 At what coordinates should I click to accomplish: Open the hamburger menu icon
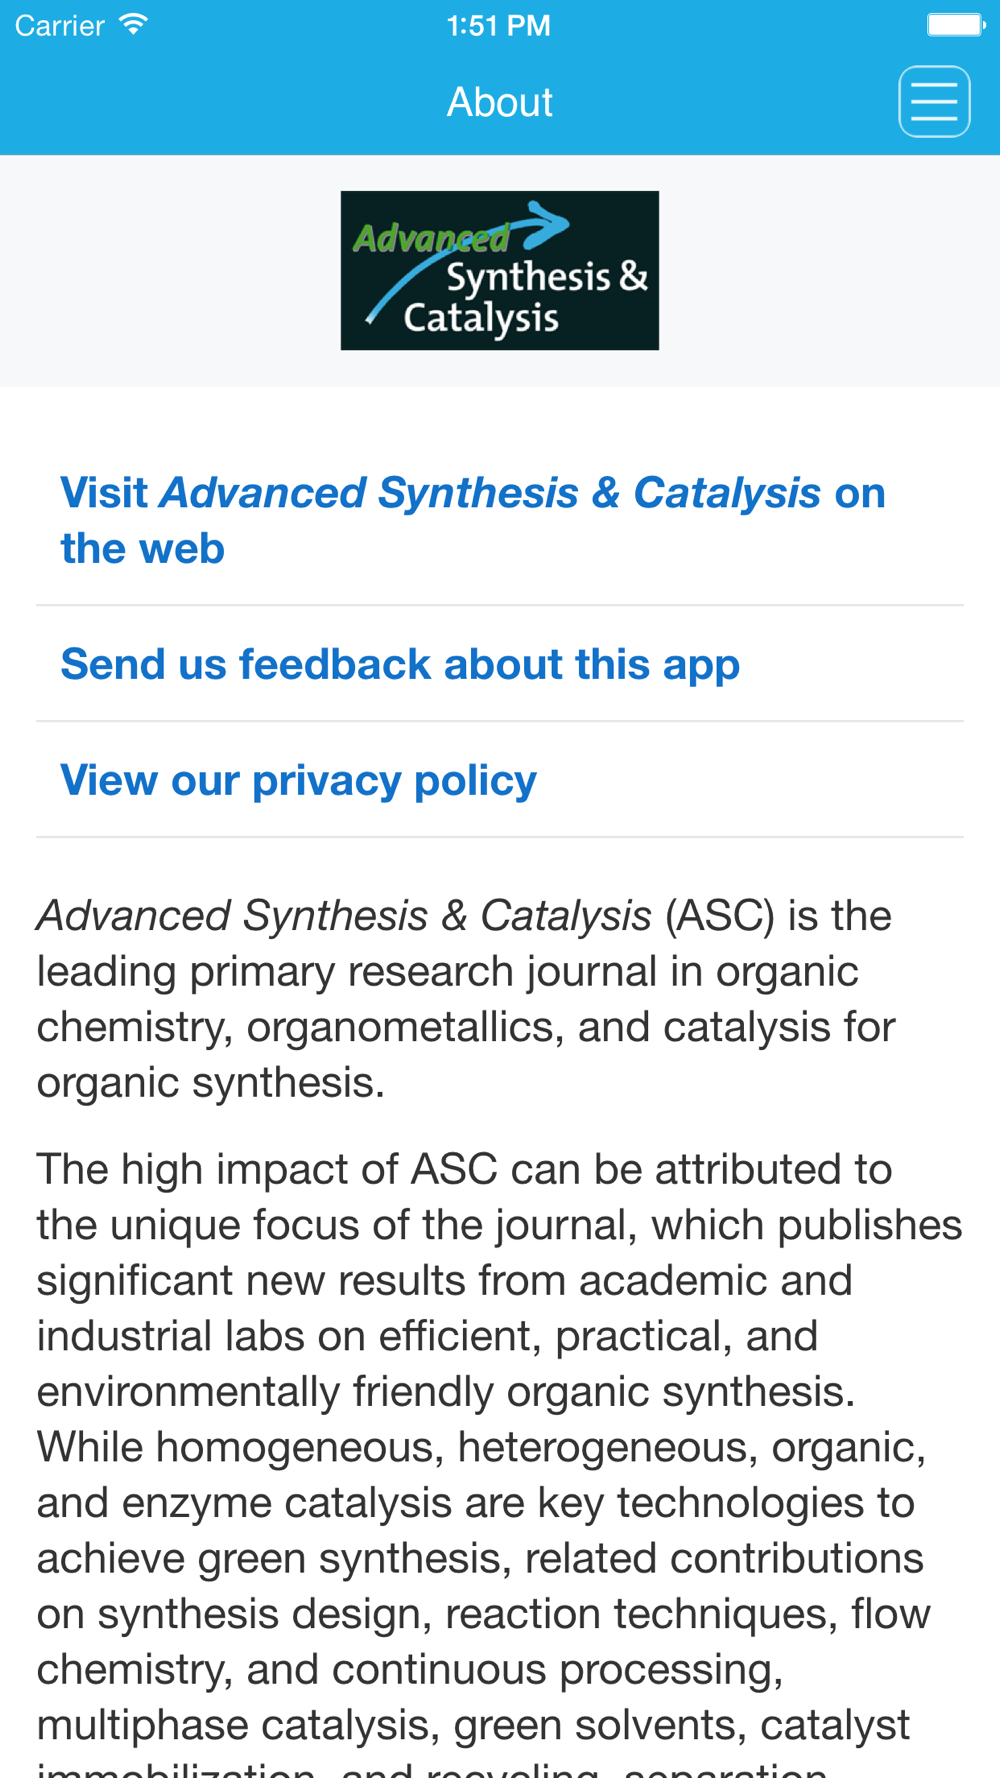tap(934, 102)
